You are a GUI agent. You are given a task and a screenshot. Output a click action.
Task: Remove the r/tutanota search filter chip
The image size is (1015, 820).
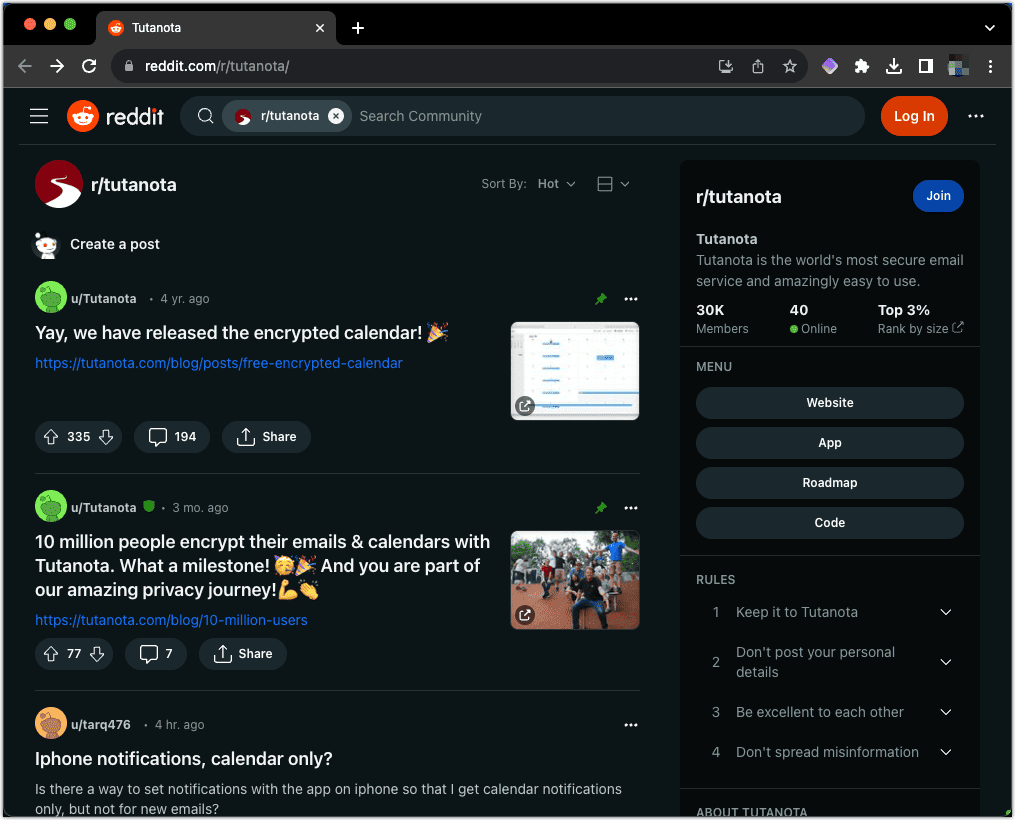[335, 116]
